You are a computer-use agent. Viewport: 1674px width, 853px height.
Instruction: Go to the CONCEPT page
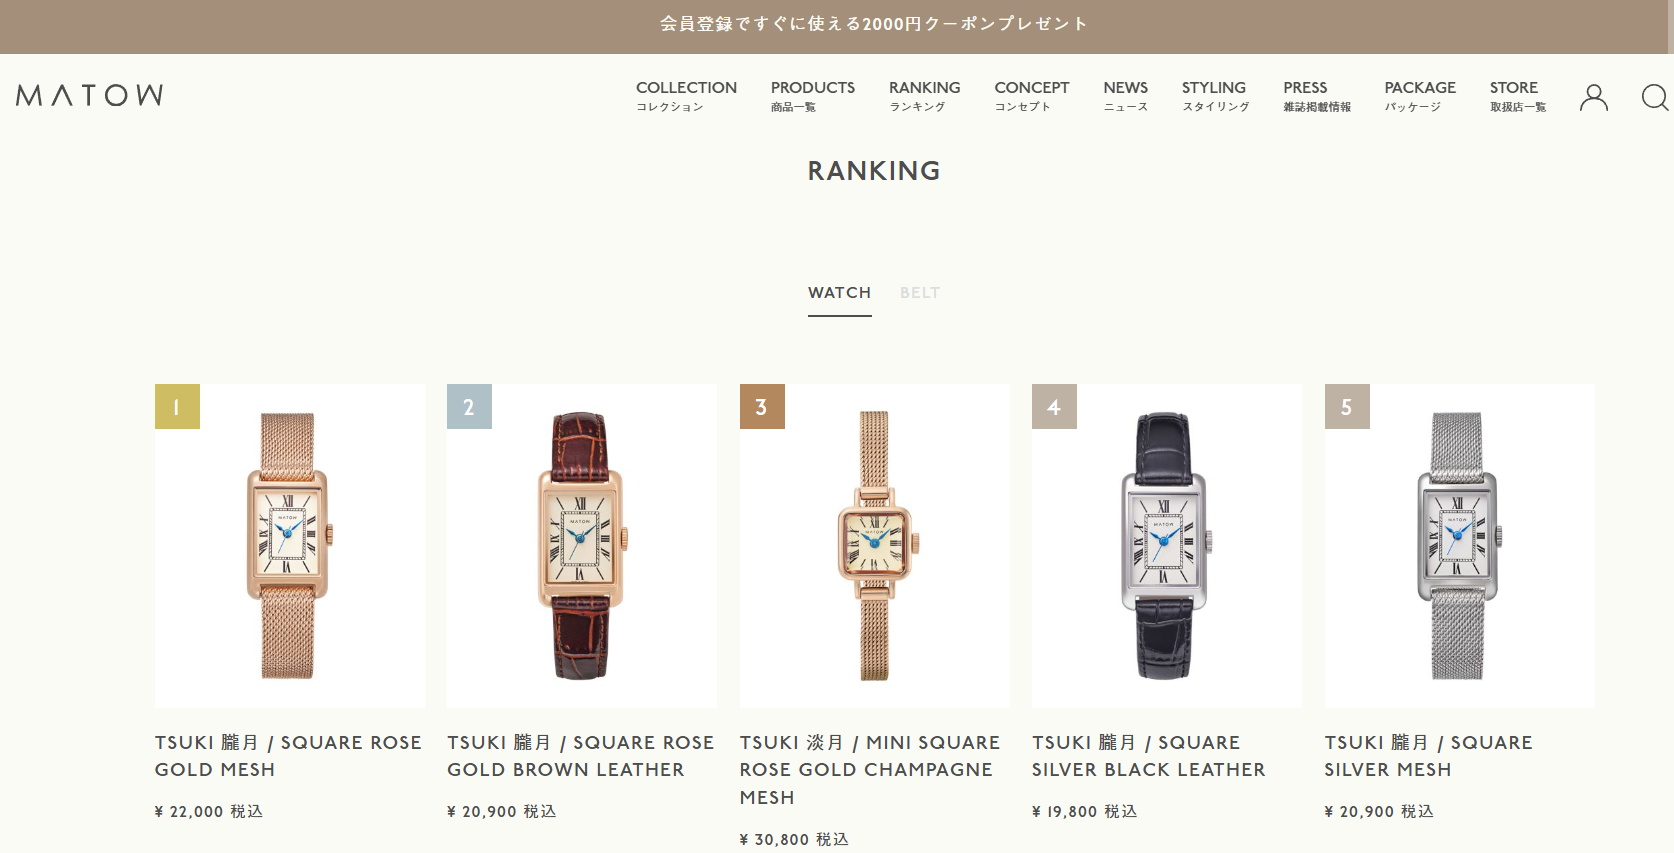coord(1031,96)
